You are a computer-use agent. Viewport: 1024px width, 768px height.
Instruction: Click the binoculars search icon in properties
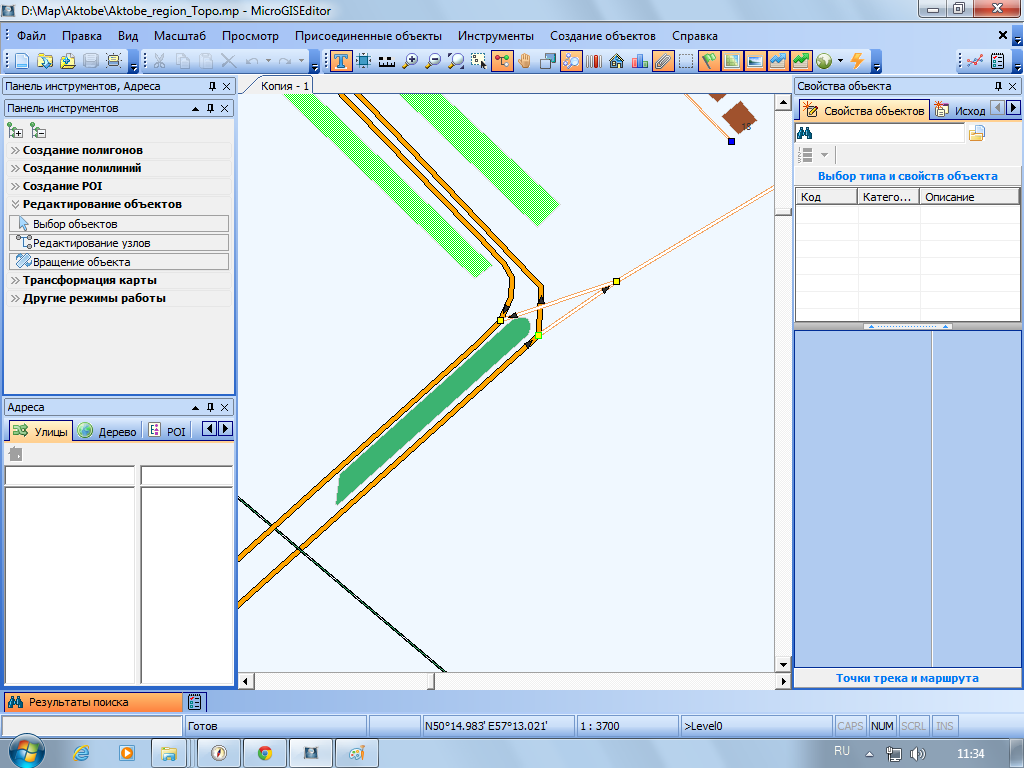pyautogui.click(x=804, y=133)
